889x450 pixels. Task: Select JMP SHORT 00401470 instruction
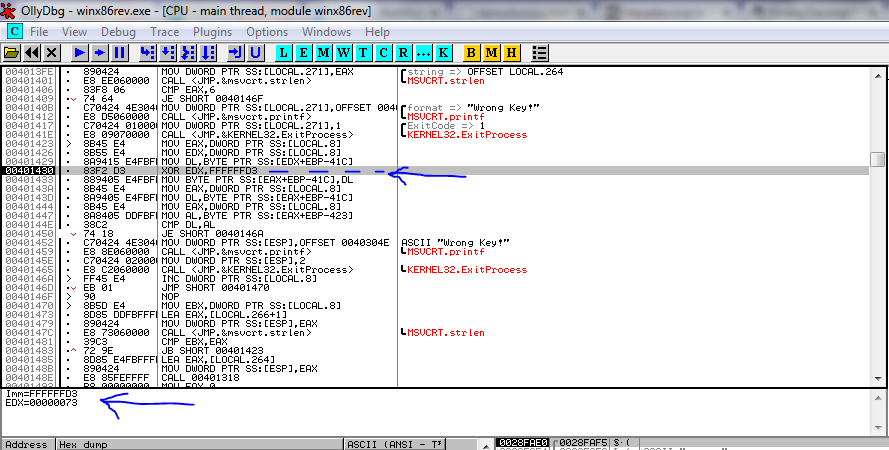[215, 287]
